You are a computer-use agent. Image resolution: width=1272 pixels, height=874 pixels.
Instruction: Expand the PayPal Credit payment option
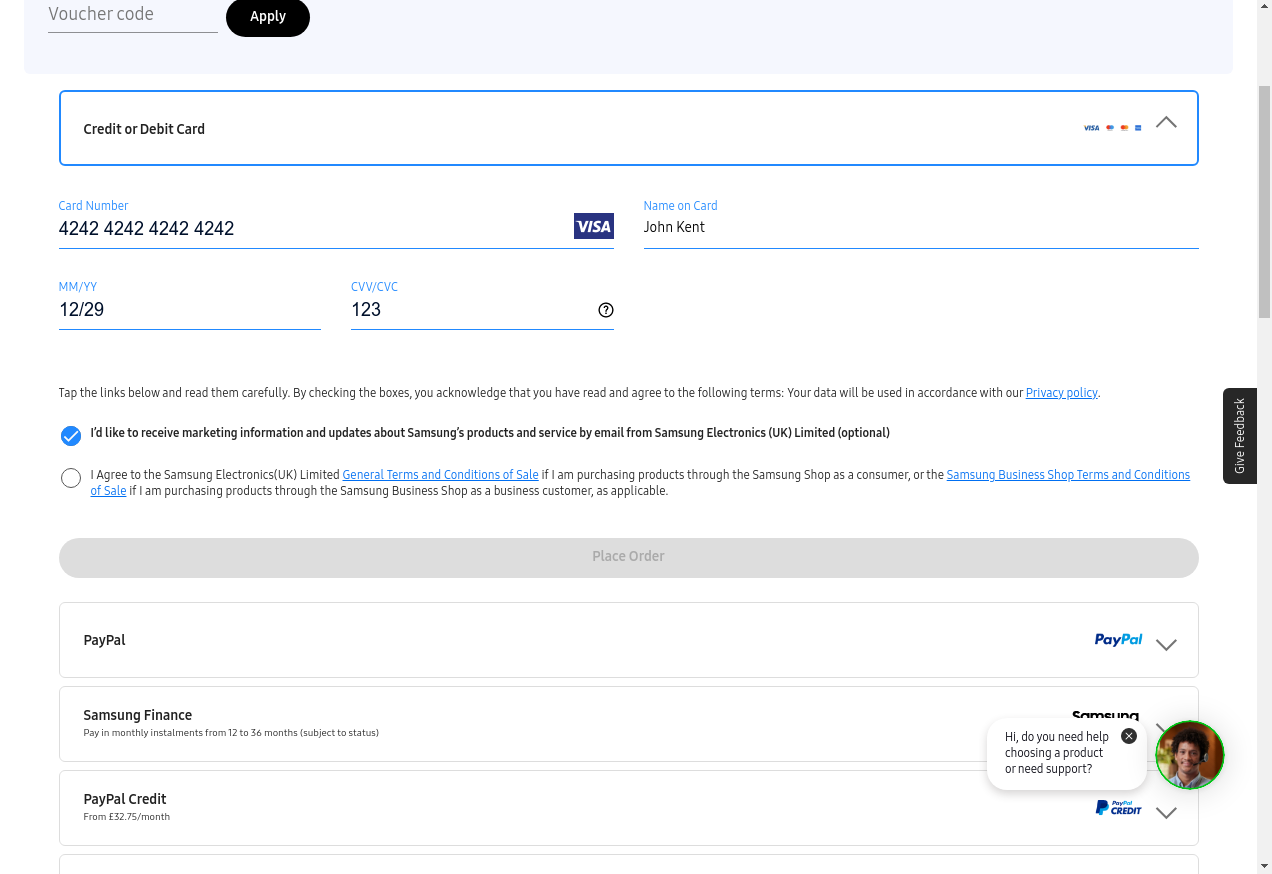1165,813
